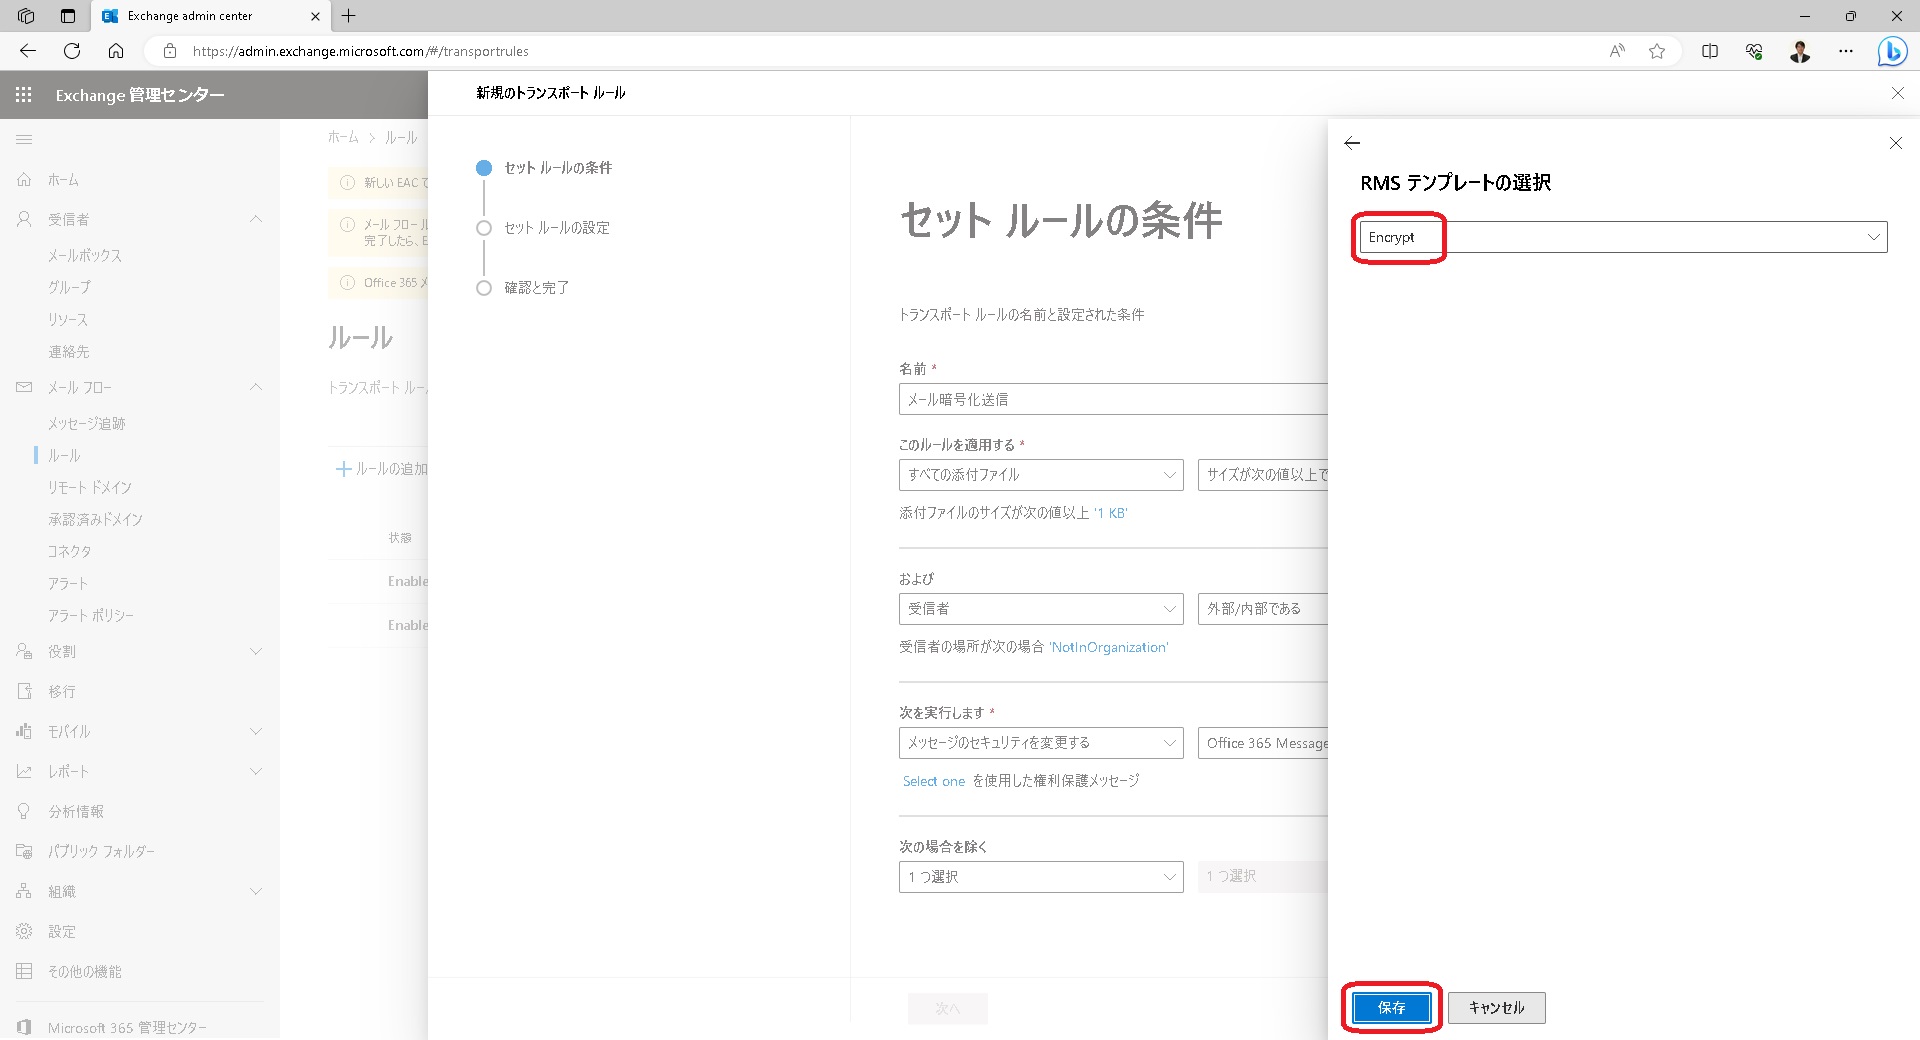Click the ルールの追加 plus icon
1920x1040 pixels.
coord(343,468)
